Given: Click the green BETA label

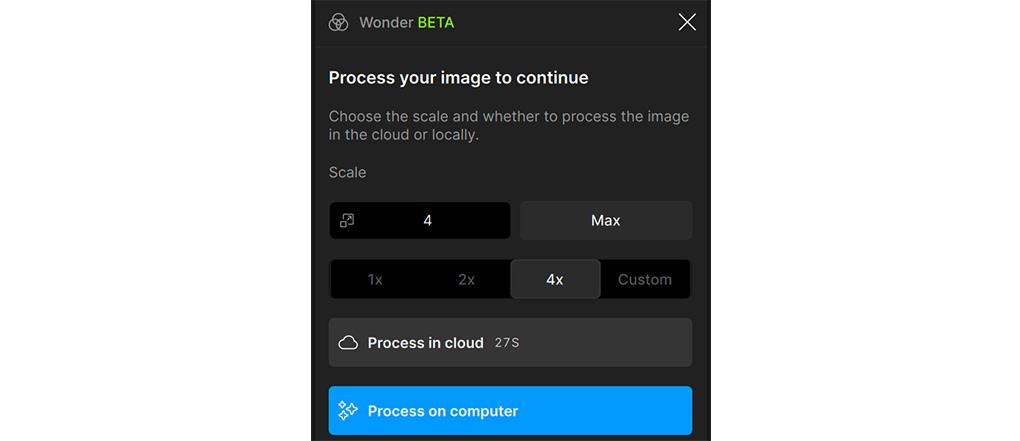Looking at the screenshot, I should click(x=435, y=22).
